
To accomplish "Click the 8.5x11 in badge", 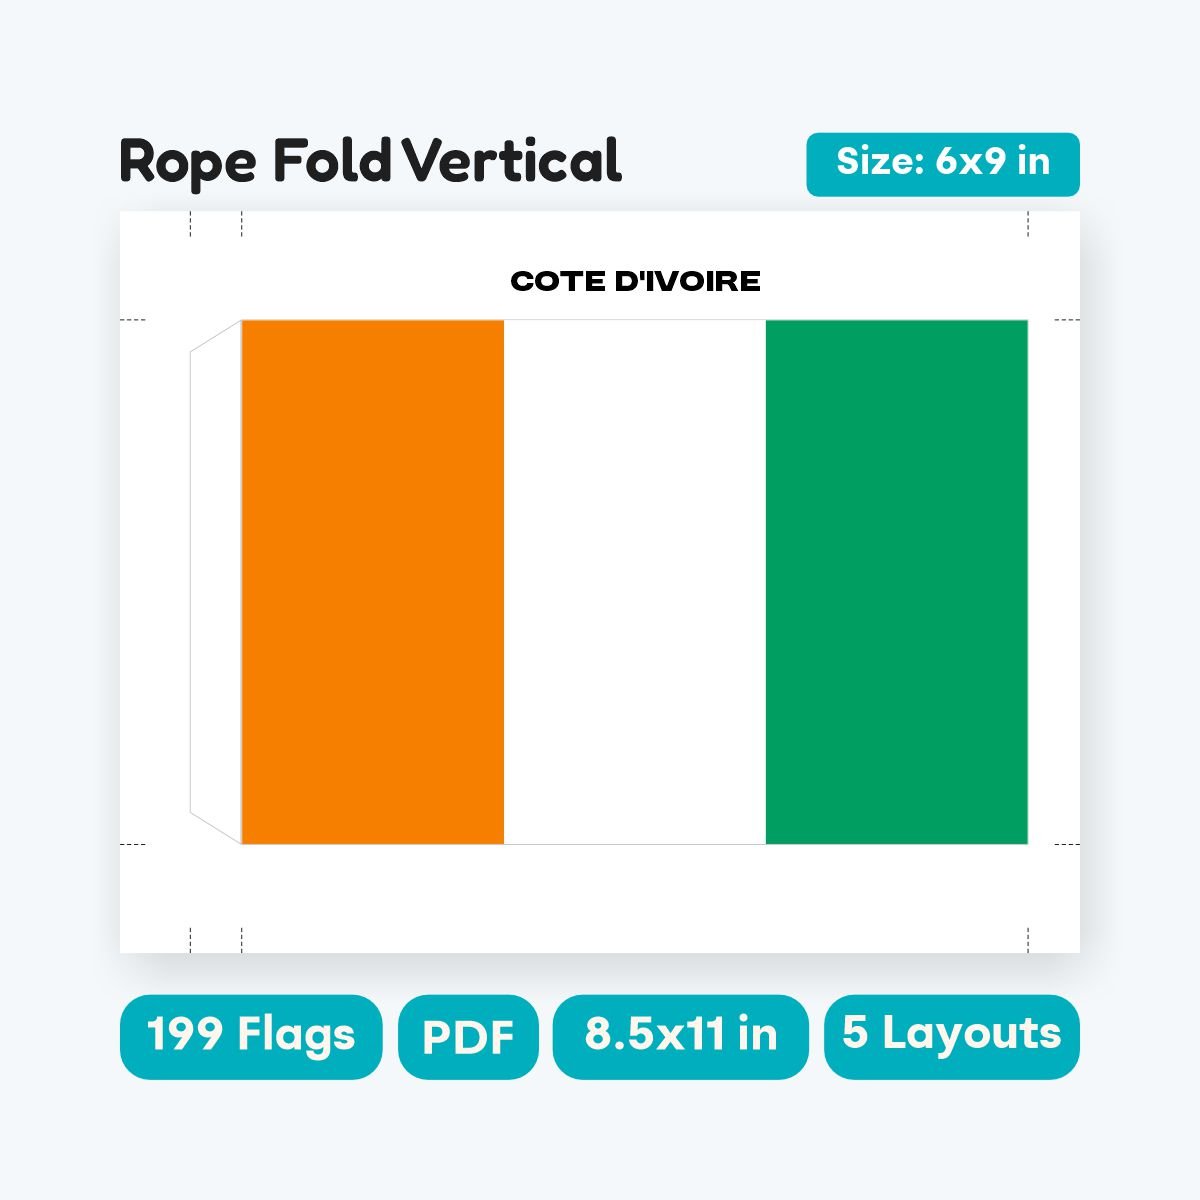I will point(681,1037).
